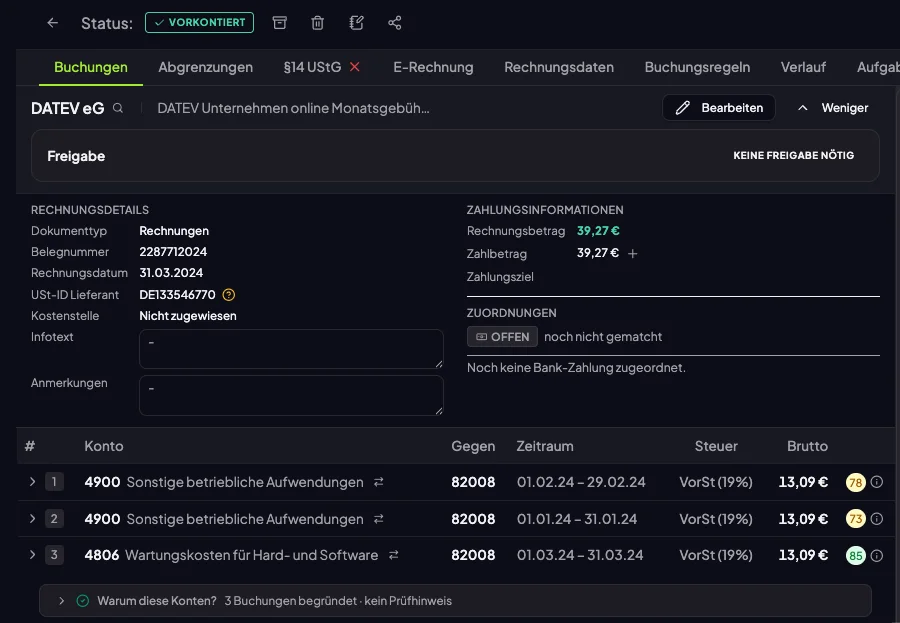The width and height of the screenshot is (900, 623).
Task: Click the DATEV eG supplier name
Action: 68,108
